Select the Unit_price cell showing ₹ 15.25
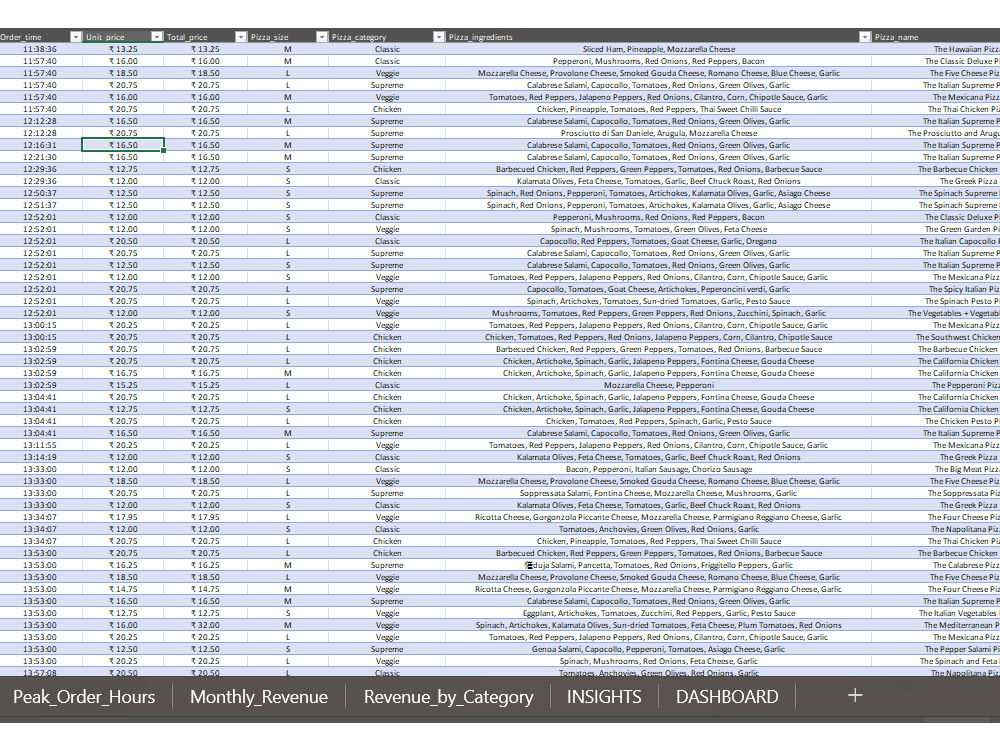This screenshot has width=1000, height=750. 123,385
